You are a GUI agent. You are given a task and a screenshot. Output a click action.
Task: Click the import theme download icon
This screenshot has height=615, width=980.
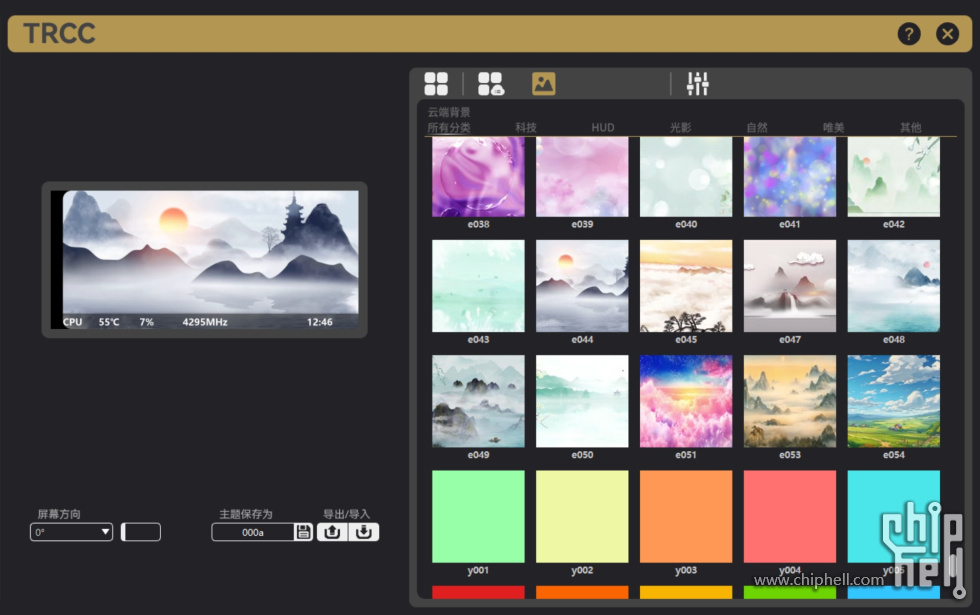pyautogui.click(x=364, y=532)
